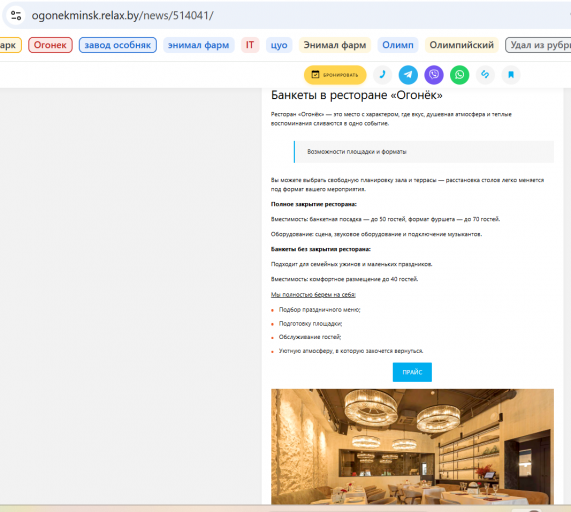Image resolution: width=571 pixels, height=512 pixels.
Task: Click the blue chain link icon
Action: pos(485,75)
